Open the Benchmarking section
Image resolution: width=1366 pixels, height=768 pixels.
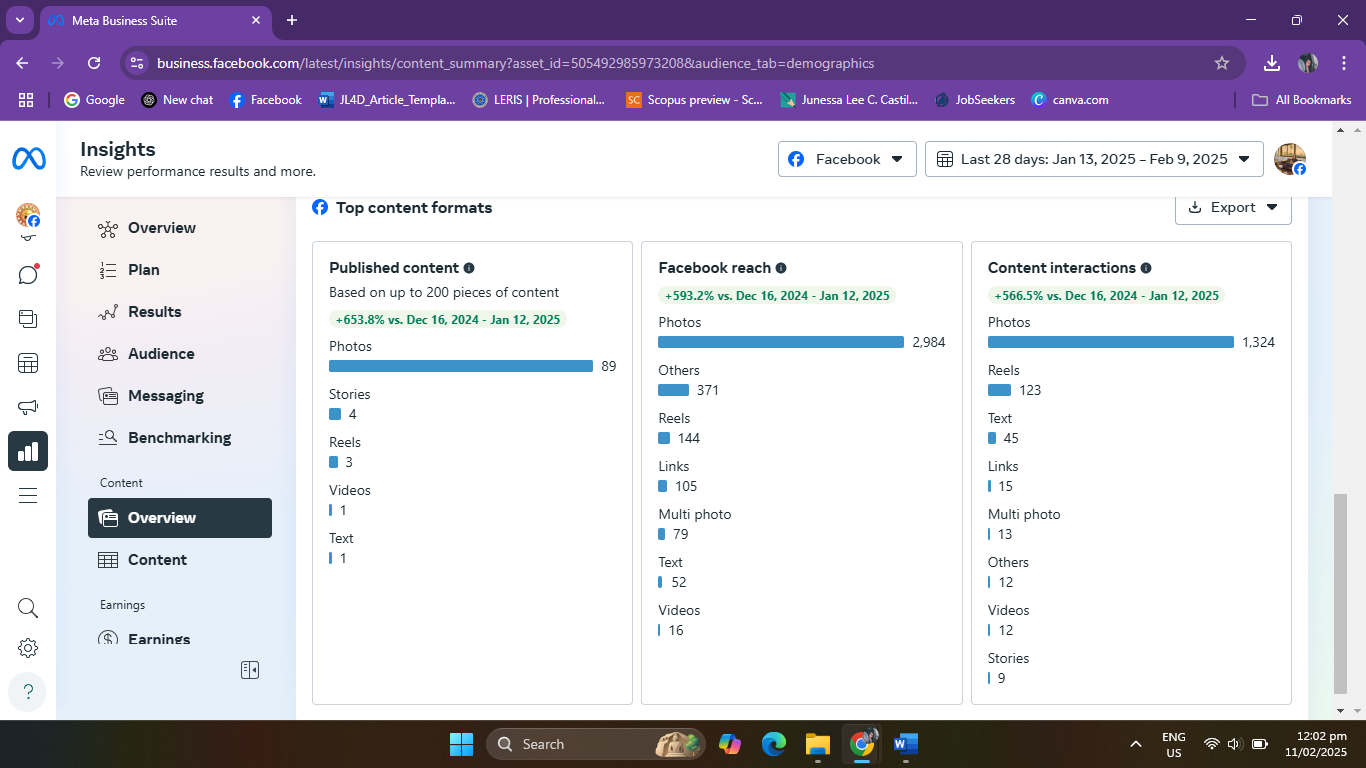pos(180,438)
